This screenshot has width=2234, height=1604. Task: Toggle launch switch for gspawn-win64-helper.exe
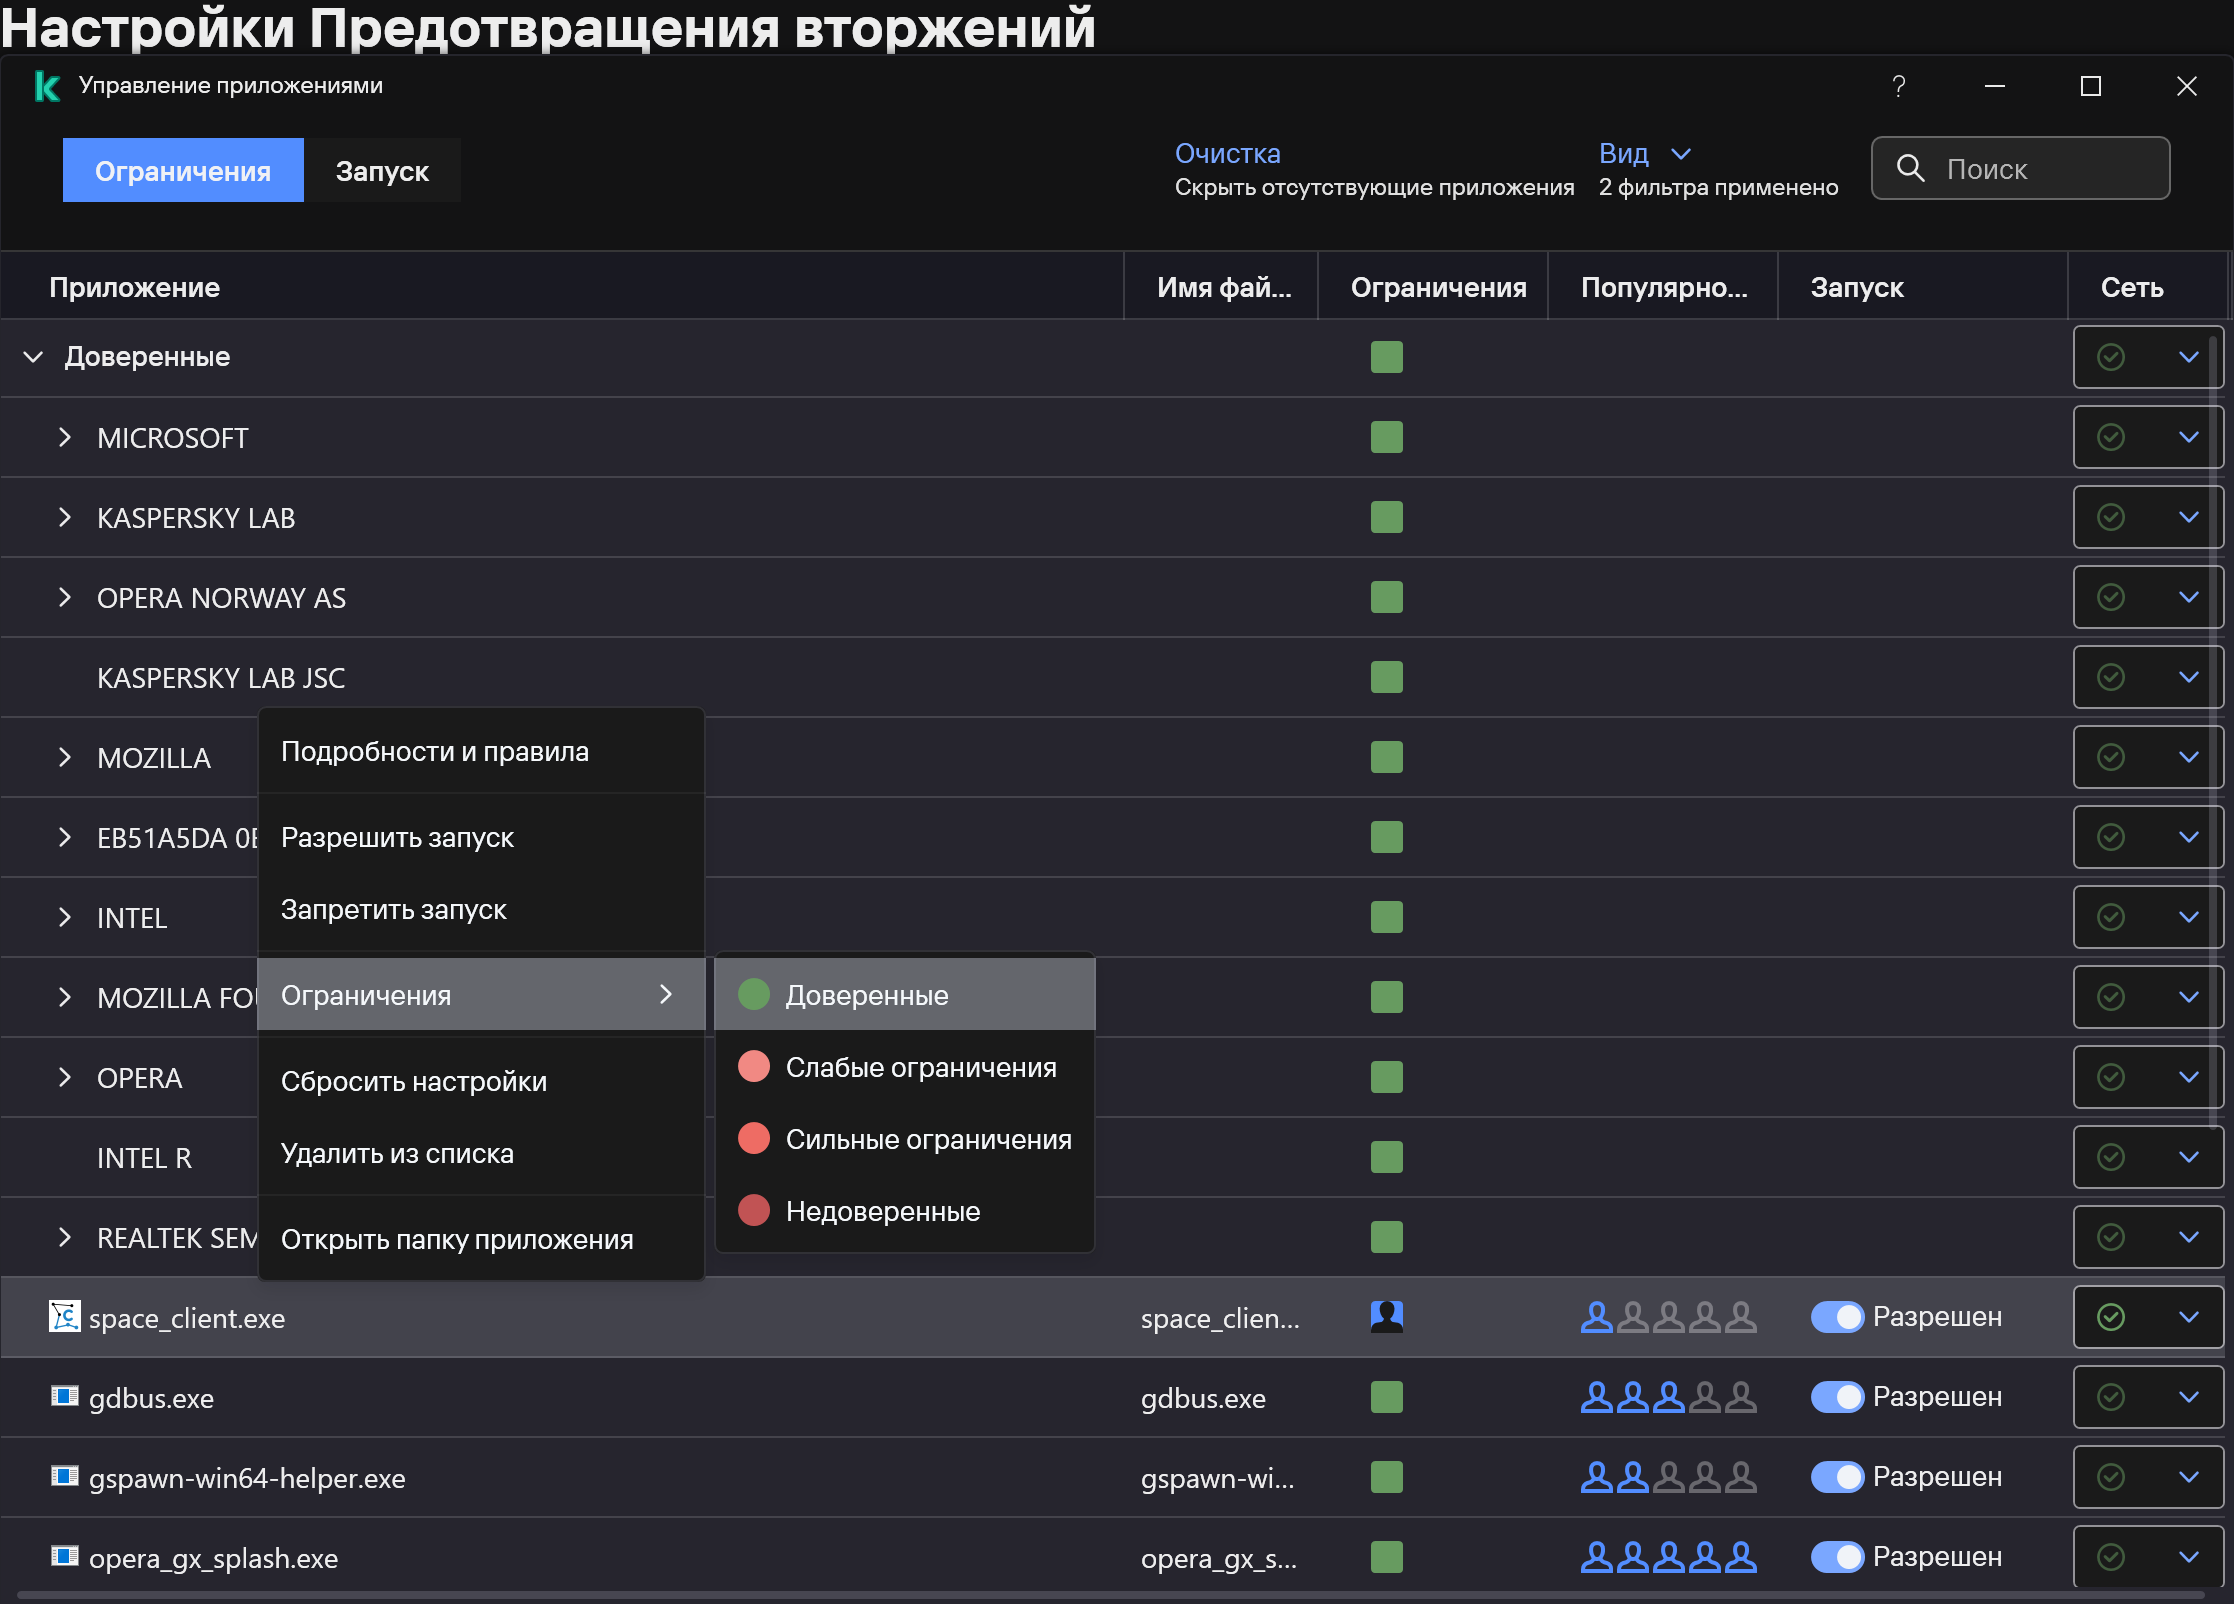coord(1837,1477)
